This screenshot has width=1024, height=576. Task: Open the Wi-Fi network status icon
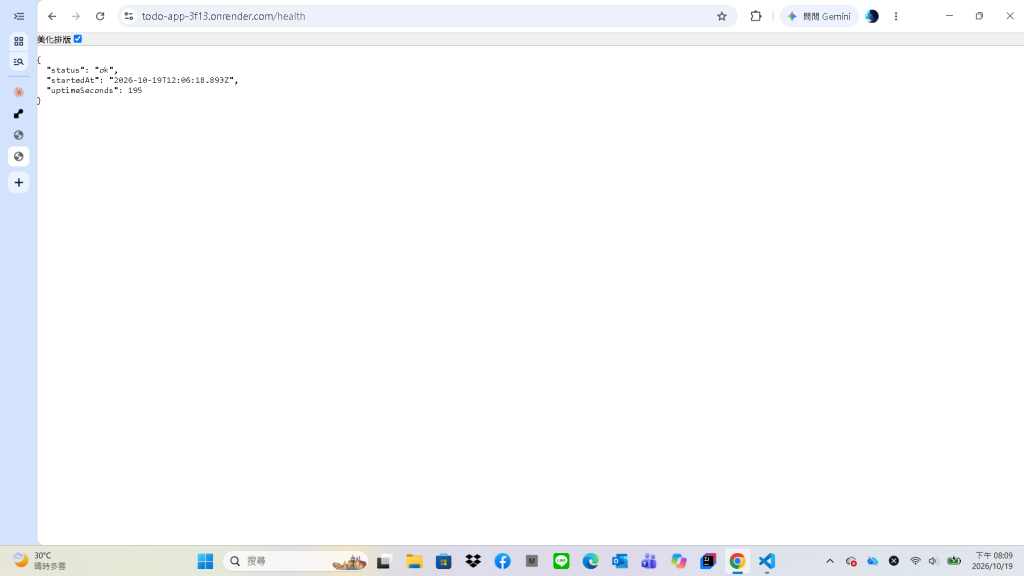tap(916, 561)
